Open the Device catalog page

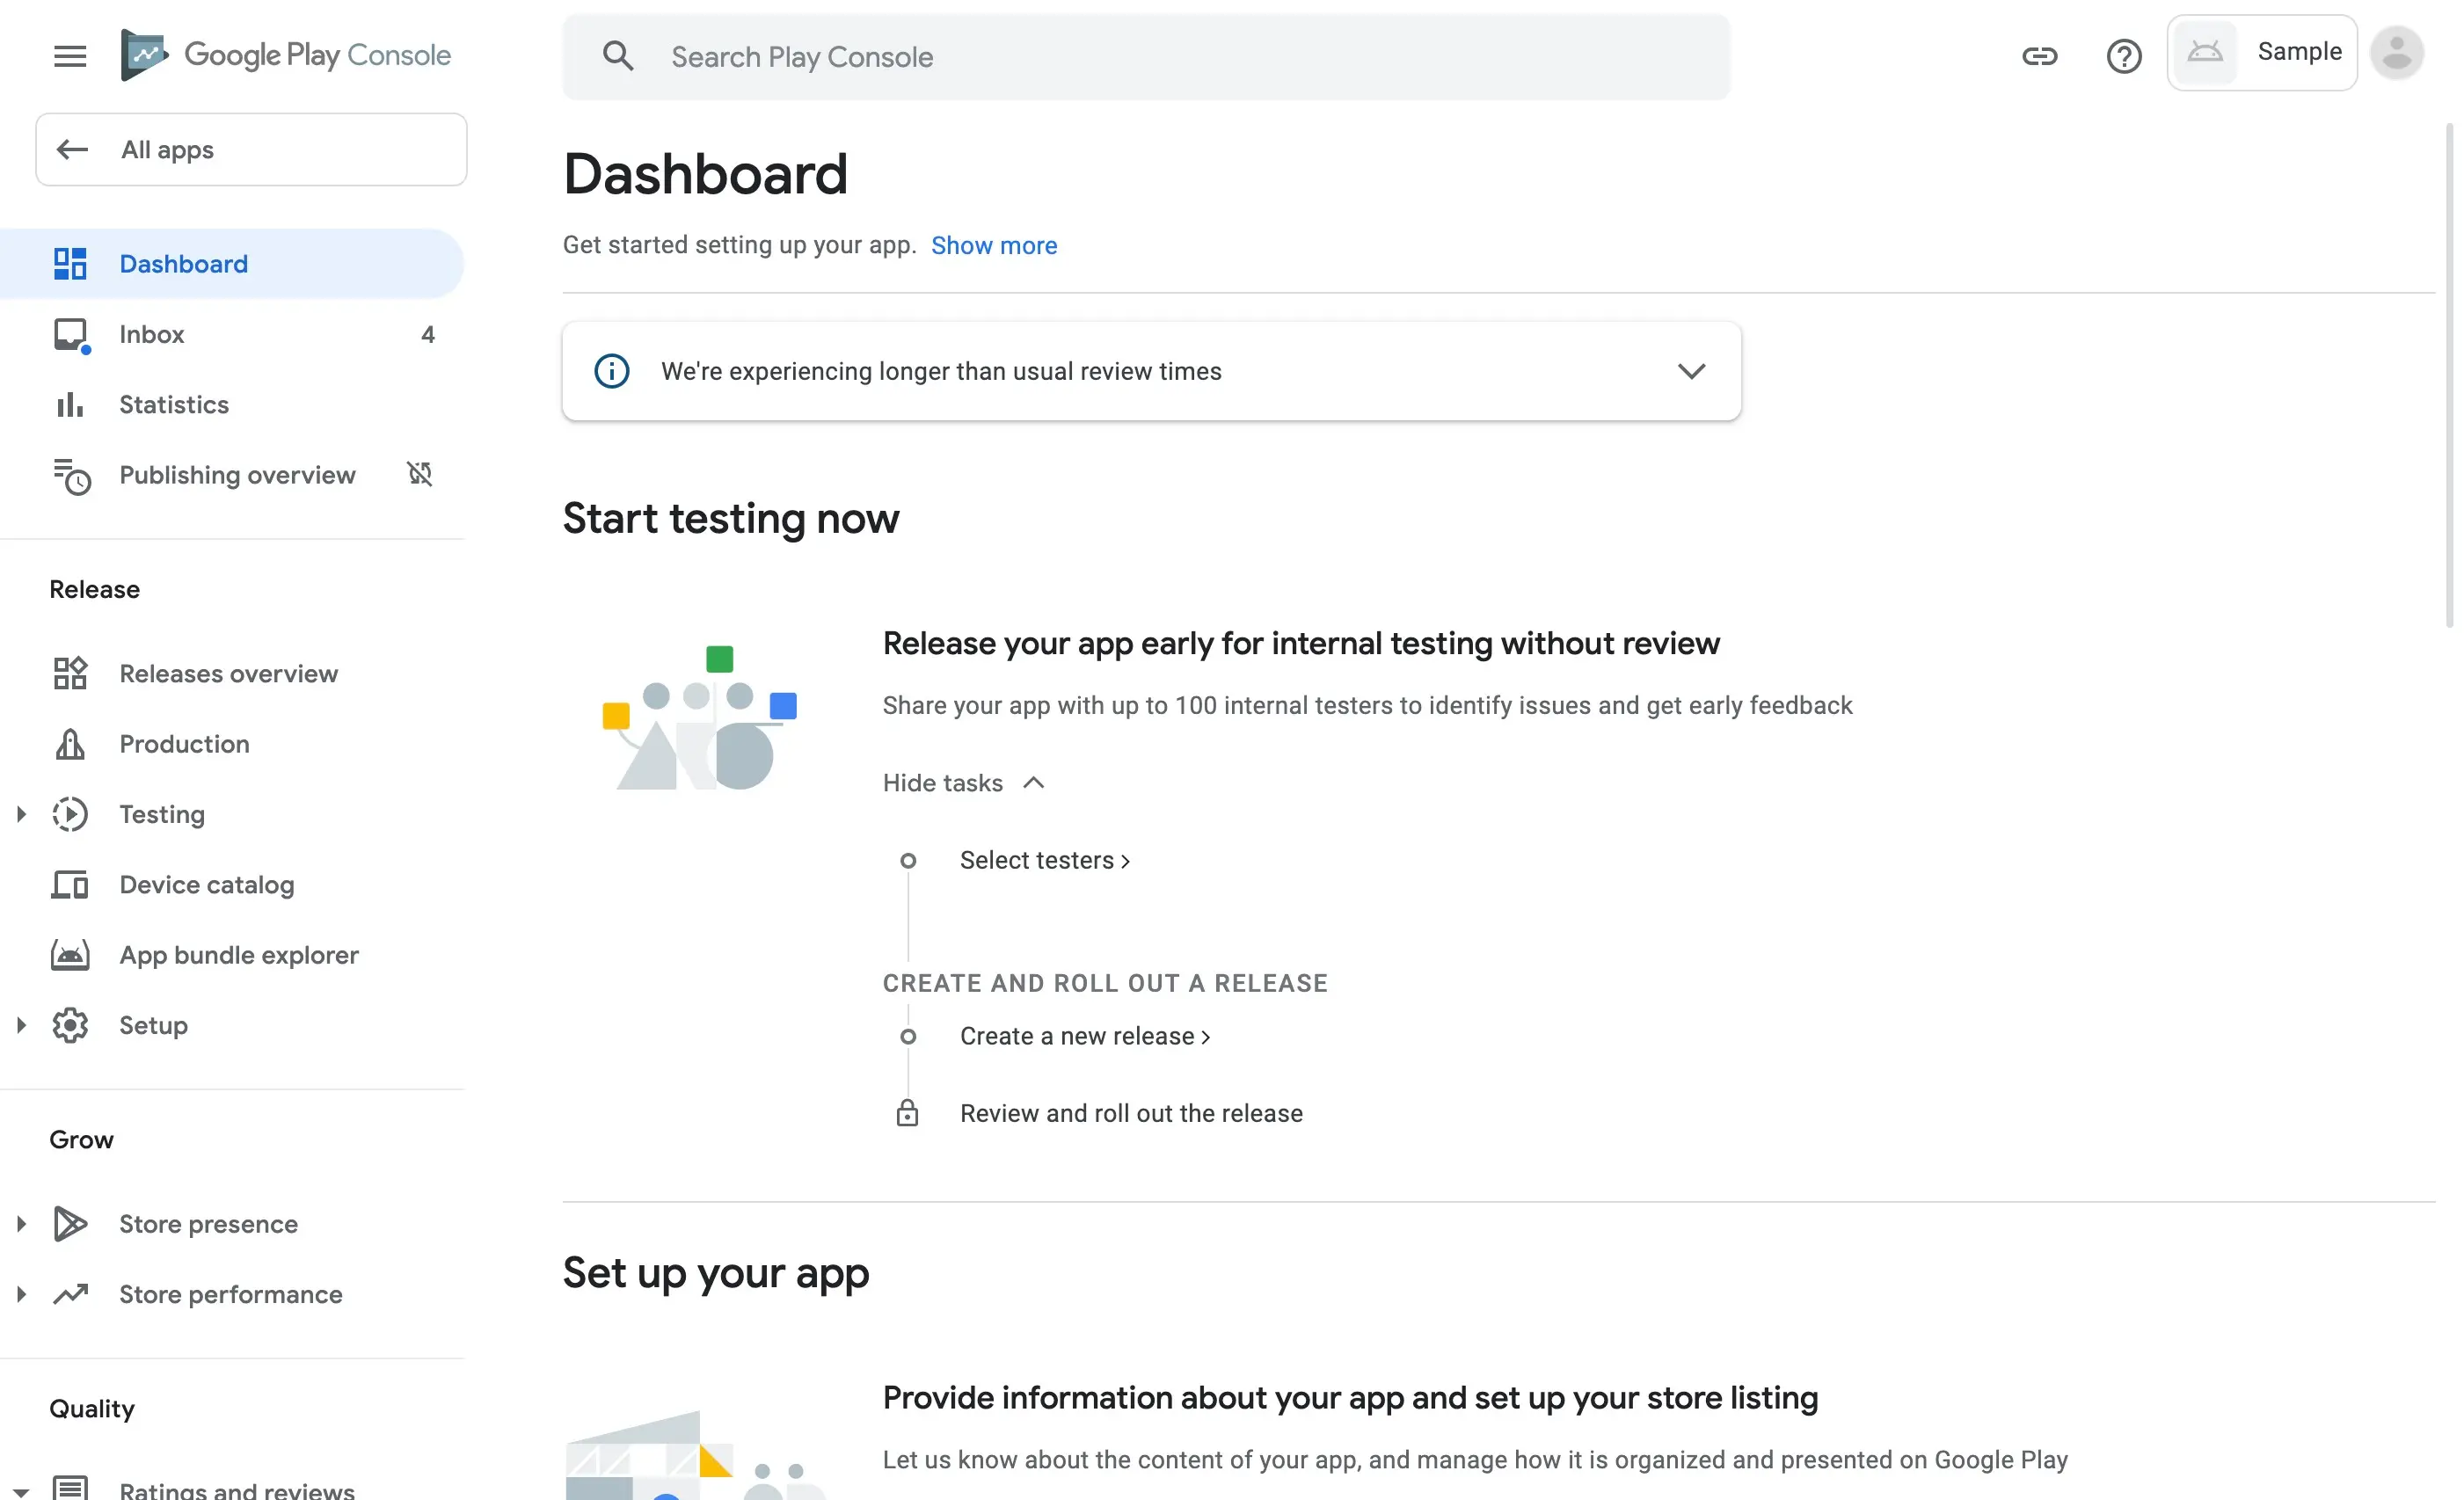[x=207, y=885]
